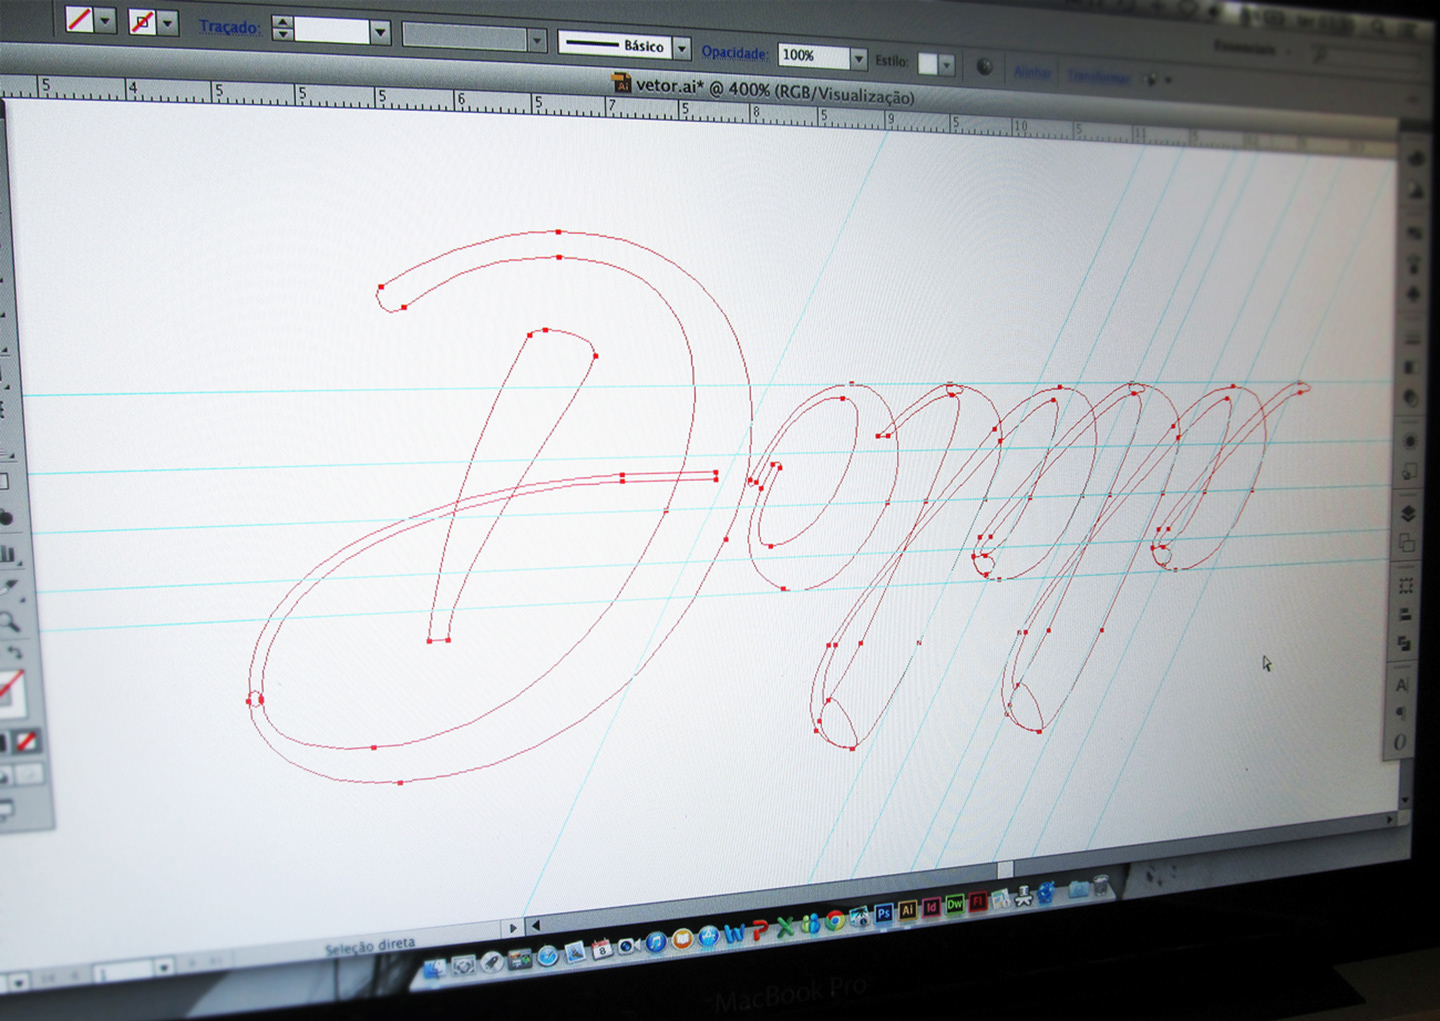The width and height of the screenshot is (1440, 1021).
Task: Click the Estilo style swatch
Action: tap(928, 64)
